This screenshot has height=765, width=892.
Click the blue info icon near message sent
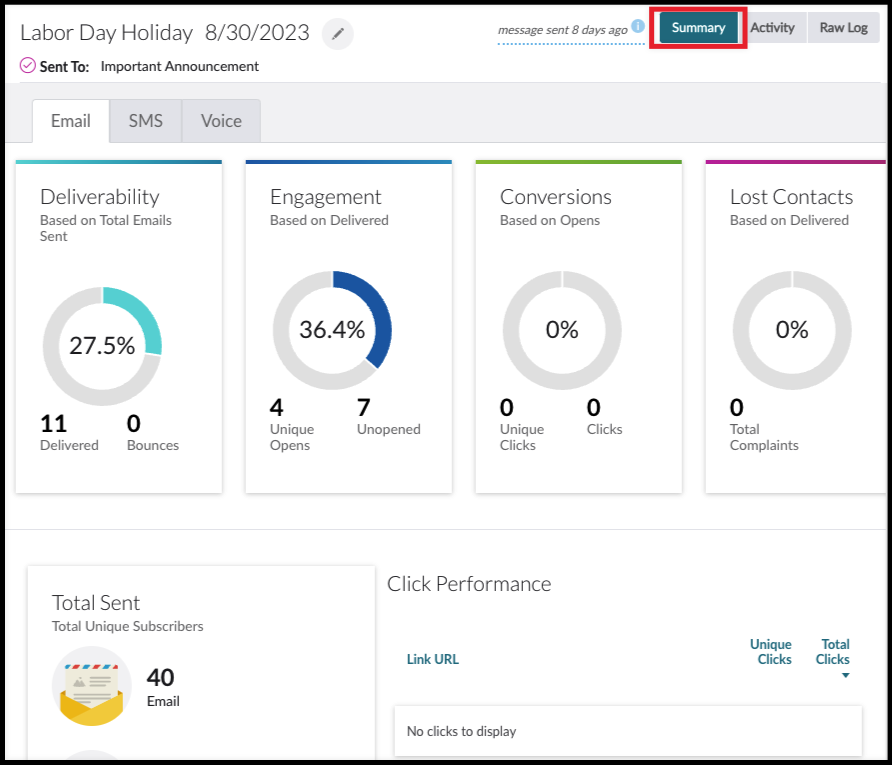click(x=638, y=26)
